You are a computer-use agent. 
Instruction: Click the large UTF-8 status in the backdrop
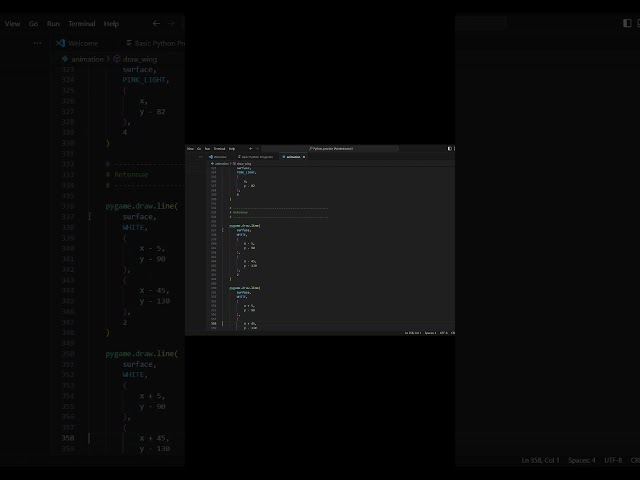coord(613,460)
